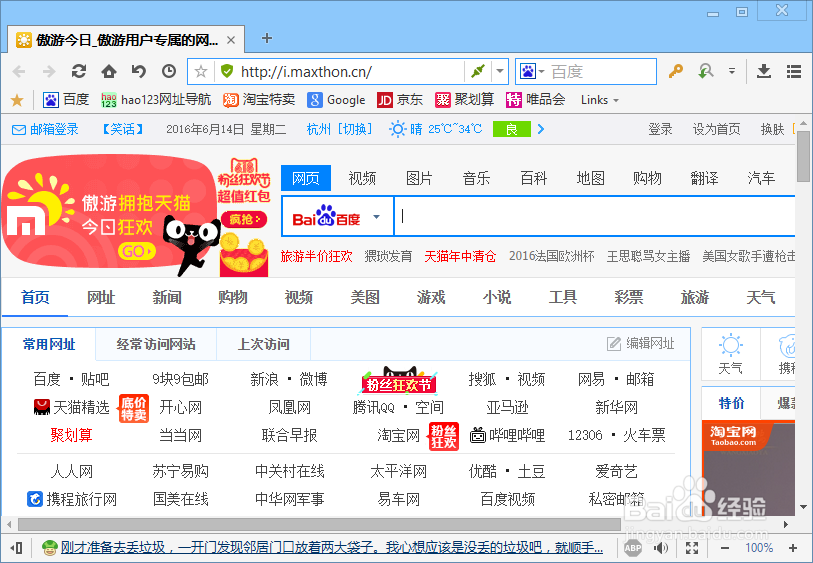This screenshot has height=563, width=813.
Task: Click the green mushroom news ticker icon
Action: 49,548
